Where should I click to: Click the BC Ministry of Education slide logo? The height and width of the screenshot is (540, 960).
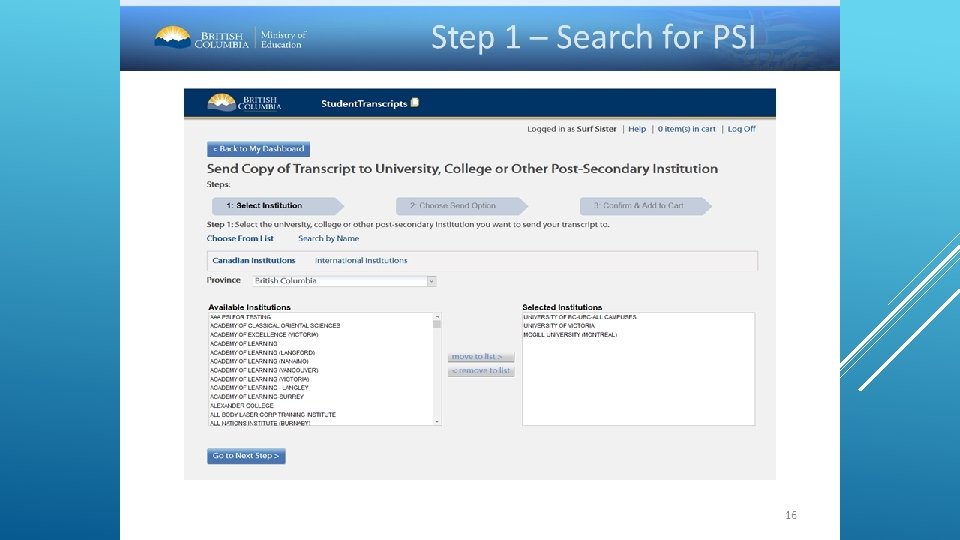(230, 38)
